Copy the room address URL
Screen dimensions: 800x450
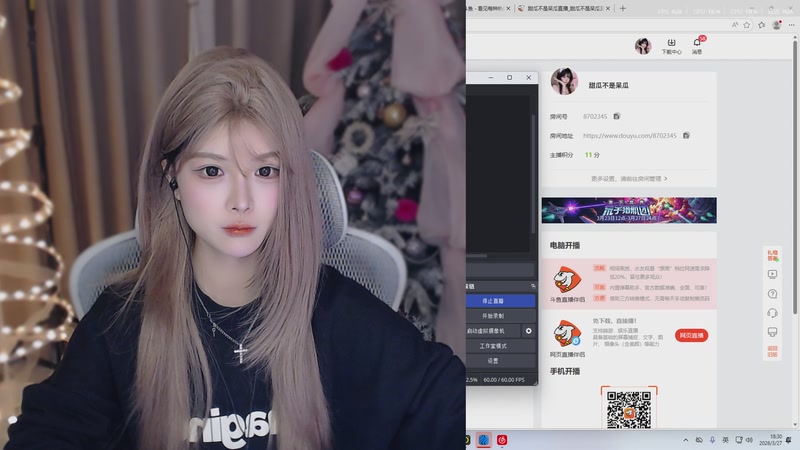686,135
